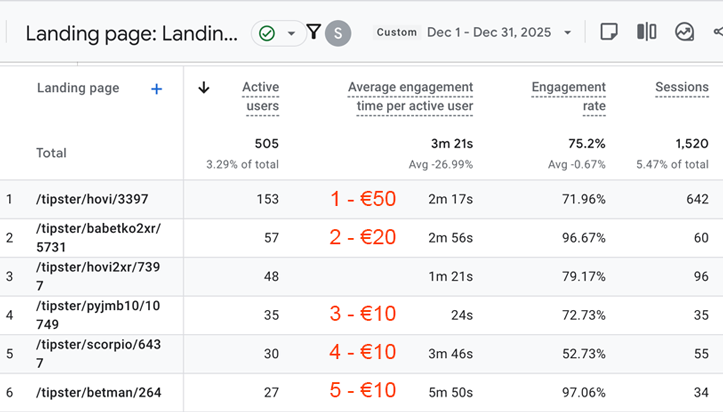Click the filter funnel icon

pyautogui.click(x=313, y=32)
